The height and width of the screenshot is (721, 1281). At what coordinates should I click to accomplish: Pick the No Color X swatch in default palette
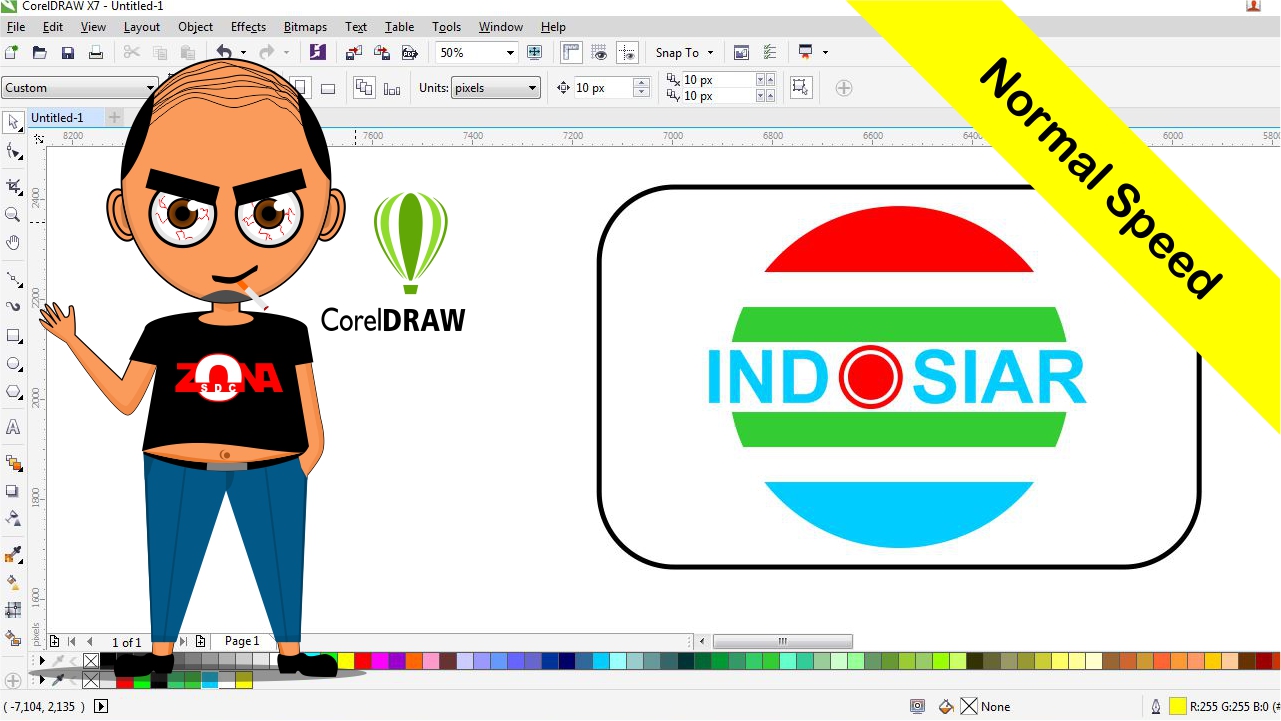(91, 661)
